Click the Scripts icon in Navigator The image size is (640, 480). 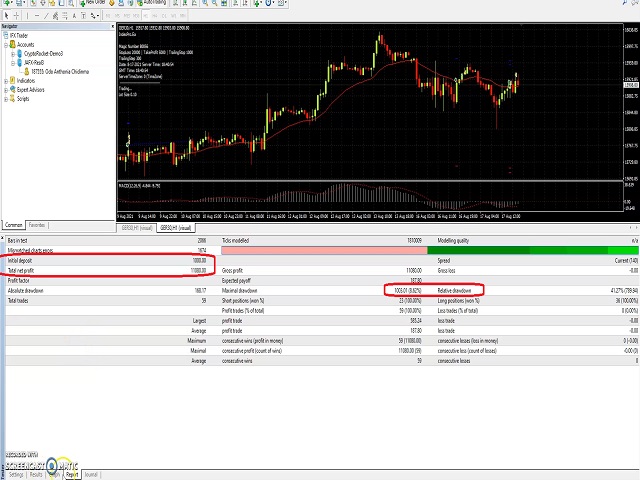[13, 99]
